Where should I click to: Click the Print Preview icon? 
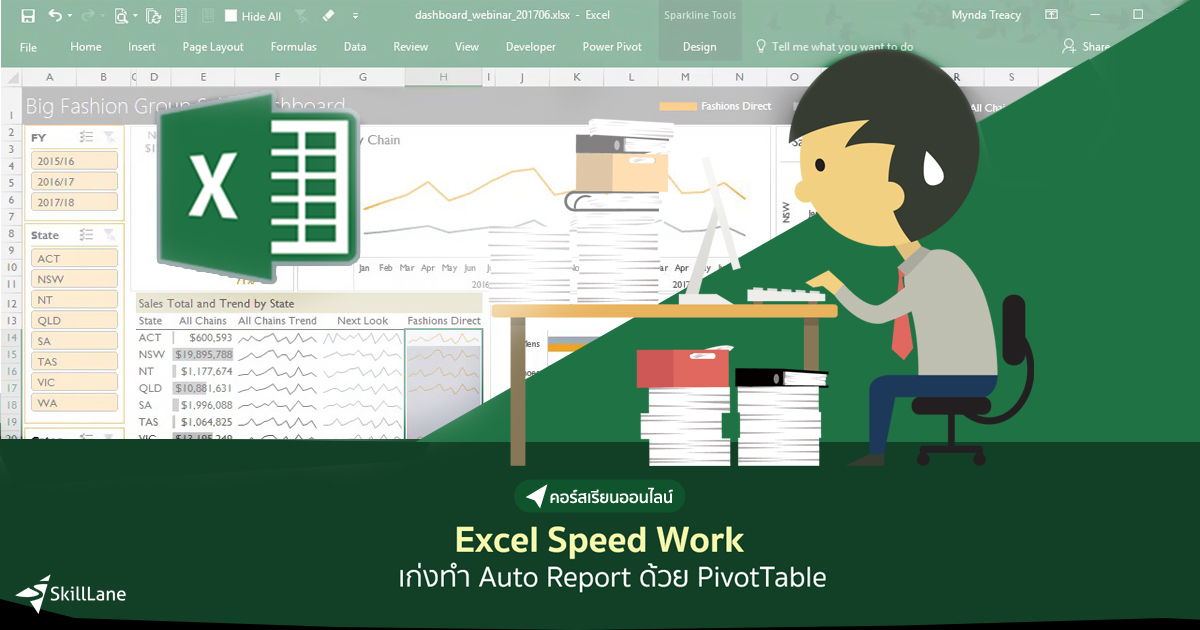[x=122, y=16]
